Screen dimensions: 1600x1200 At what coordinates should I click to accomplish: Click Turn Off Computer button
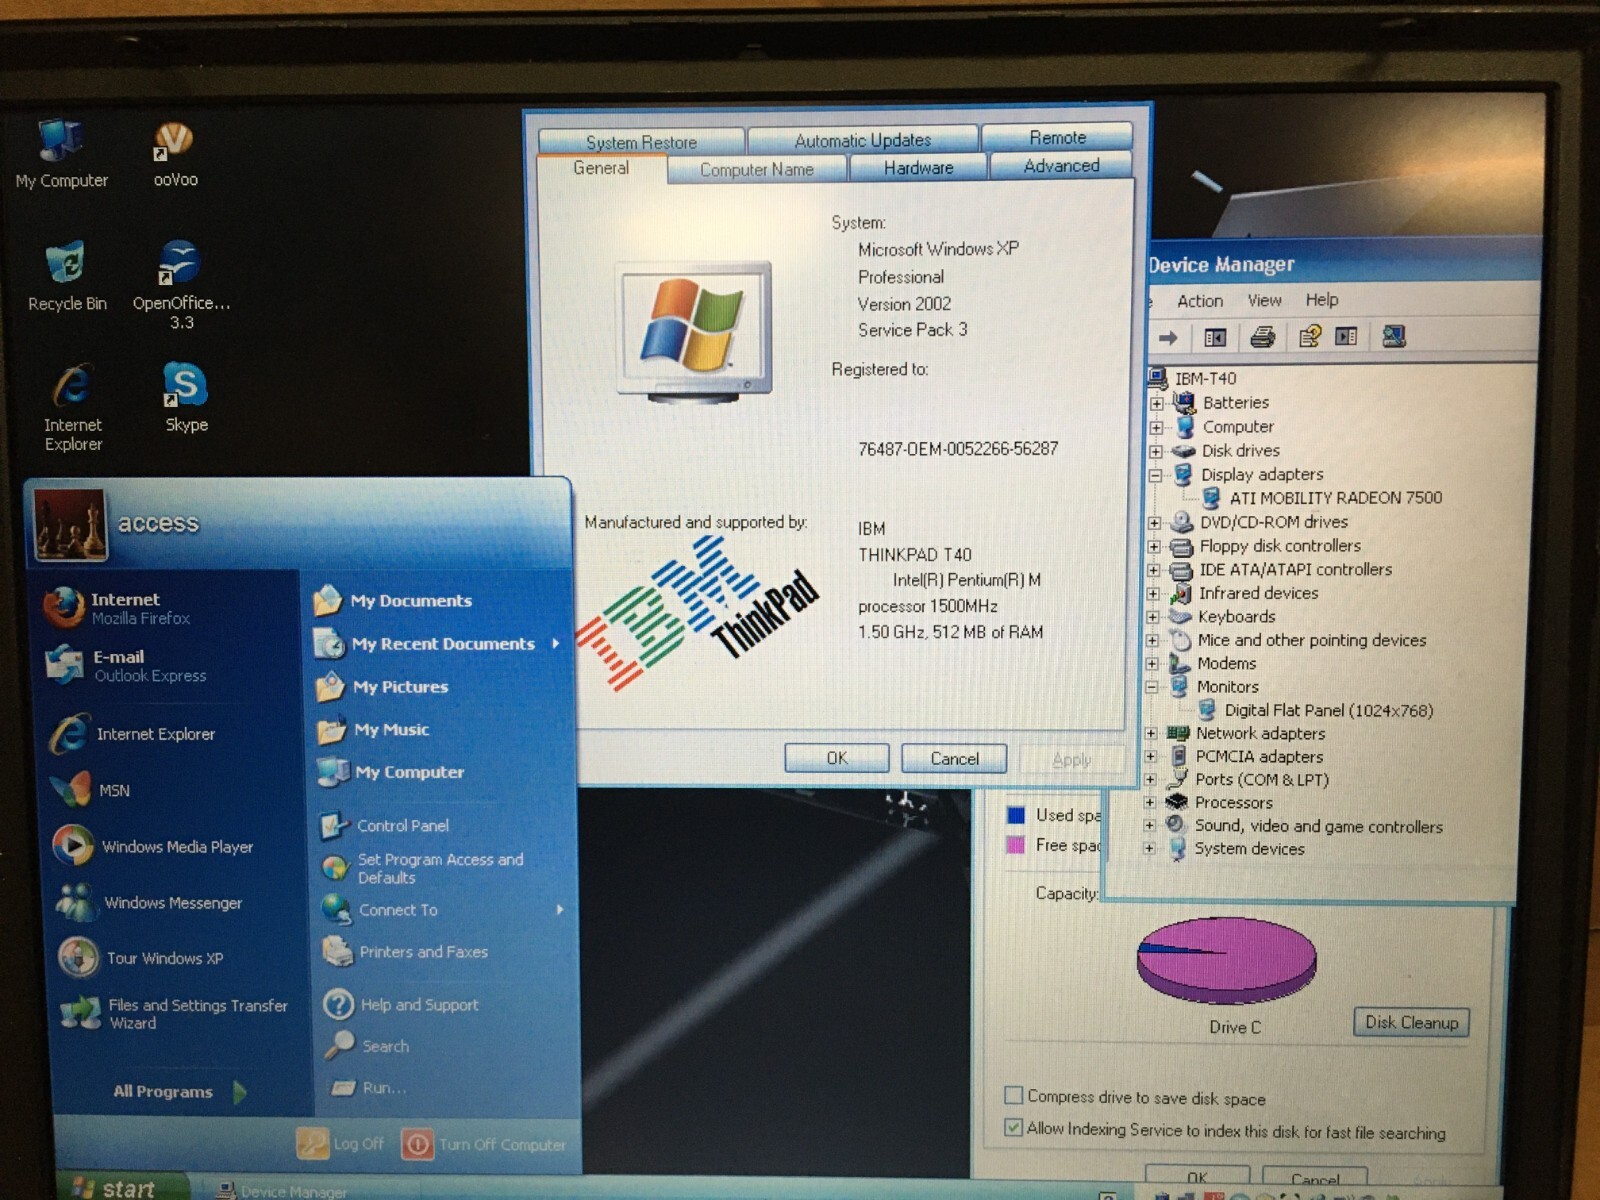click(484, 1144)
